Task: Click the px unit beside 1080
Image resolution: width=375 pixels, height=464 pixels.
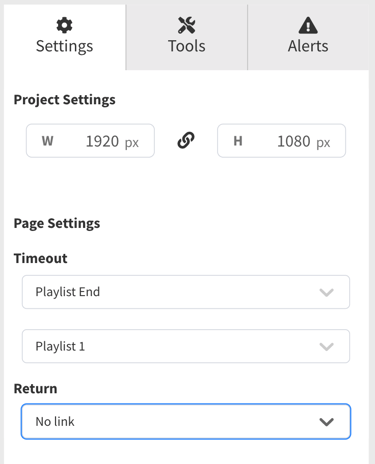Action: coord(323,143)
